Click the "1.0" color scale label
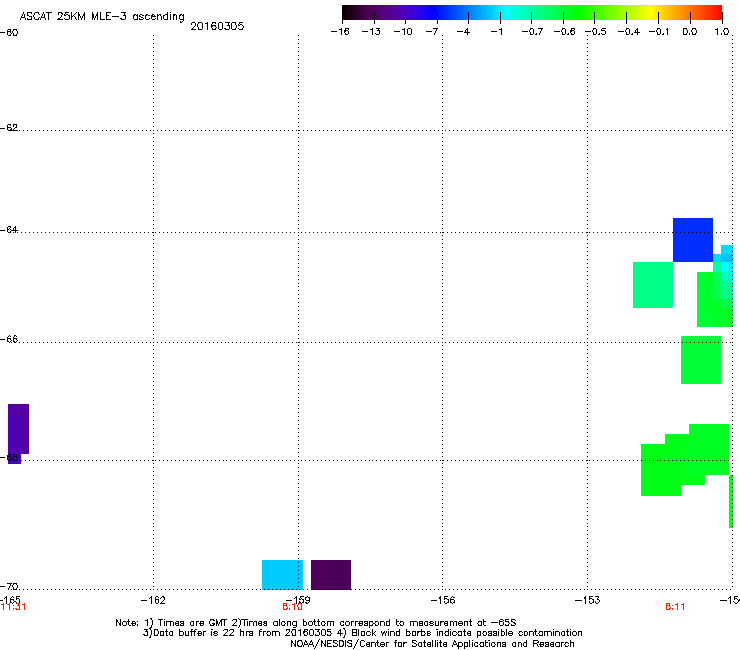This screenshot has height=650, width=740. click(722, 32)
